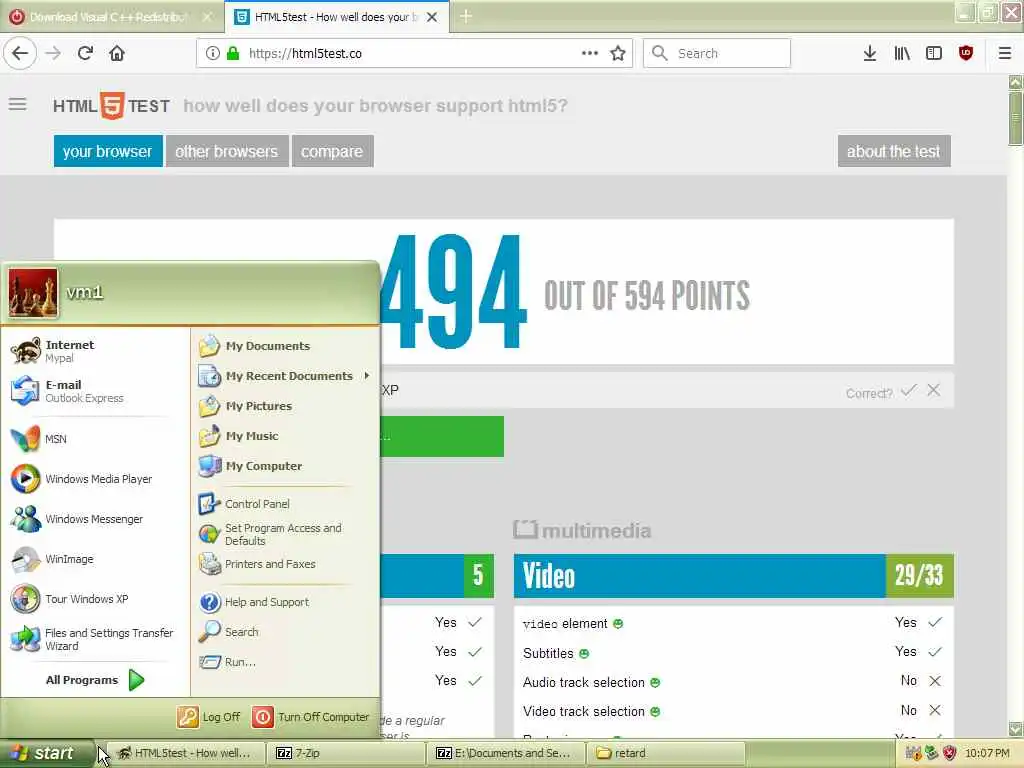Expand My Recent Documents submenu

(x=285, y=376)
